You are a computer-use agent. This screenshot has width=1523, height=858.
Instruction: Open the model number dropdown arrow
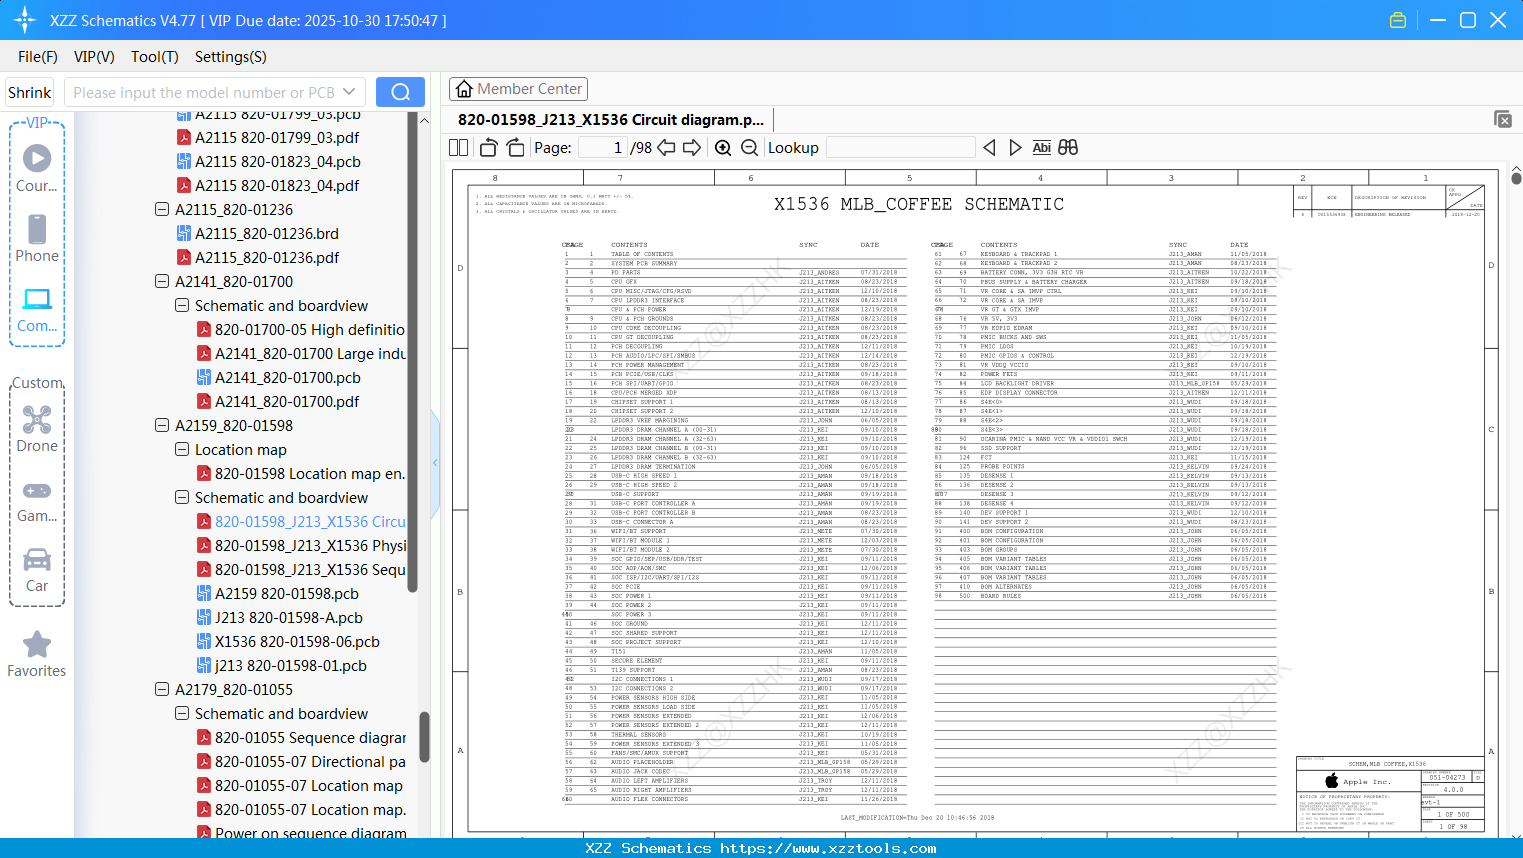pos(349,92)
